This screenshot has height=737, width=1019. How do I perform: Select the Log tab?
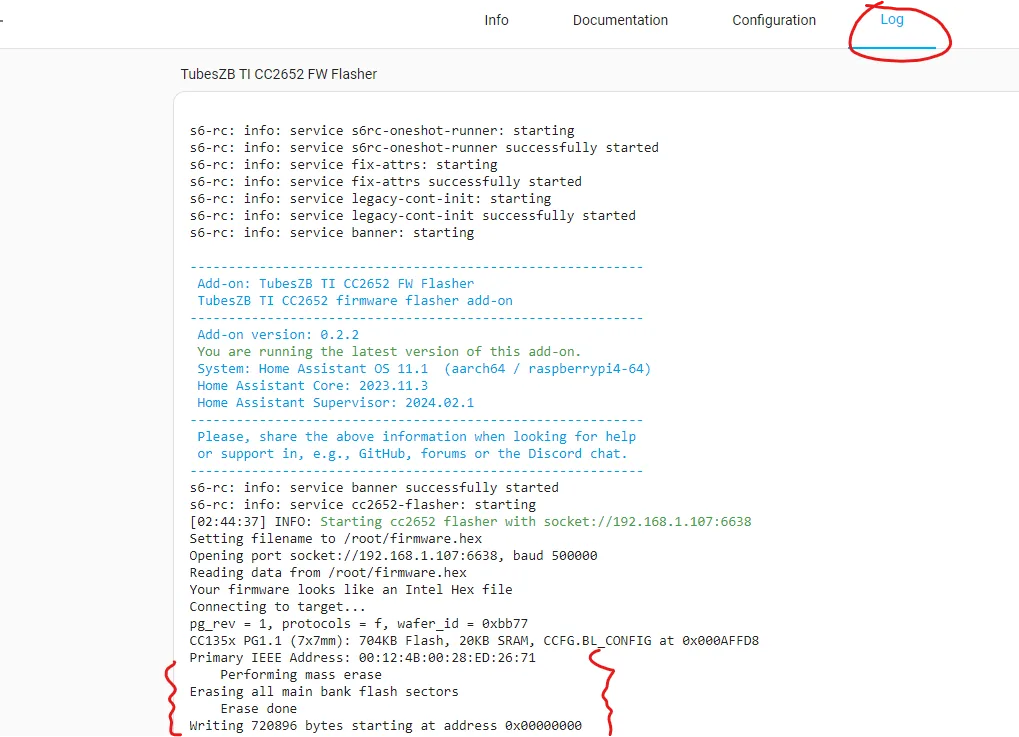[x=892, y=20]
